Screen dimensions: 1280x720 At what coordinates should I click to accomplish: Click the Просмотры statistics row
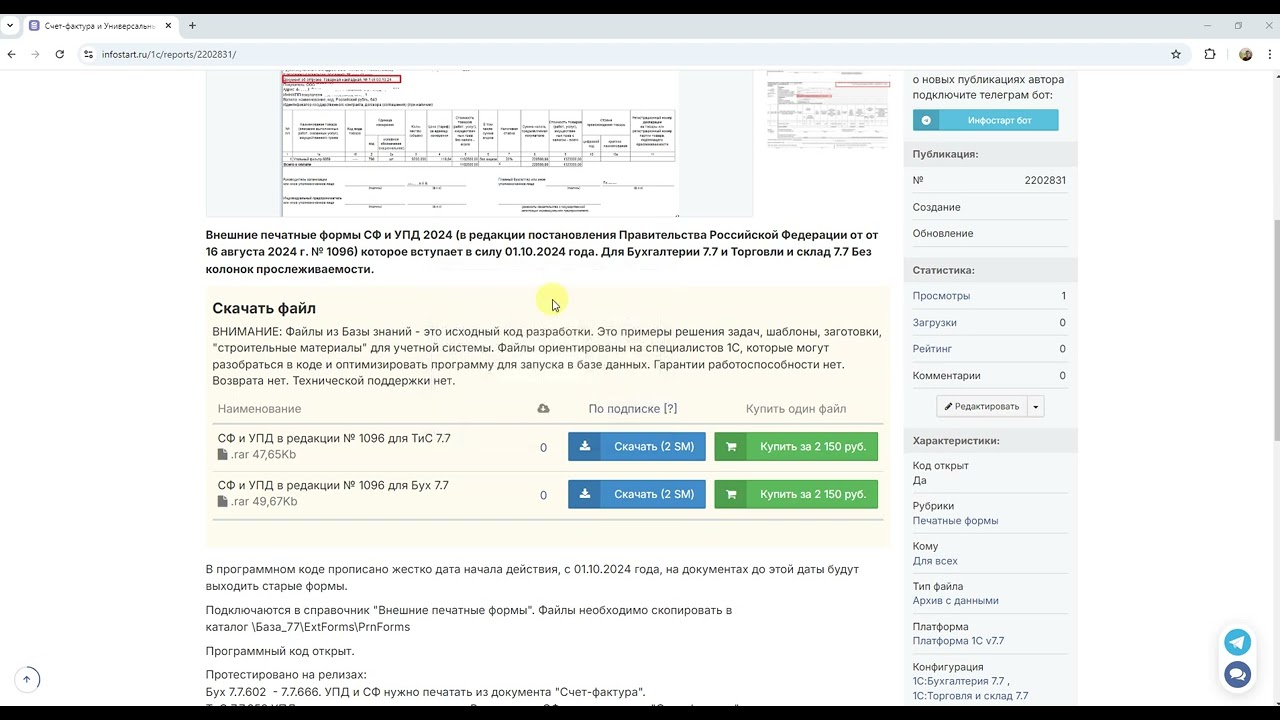coord(989,296)
